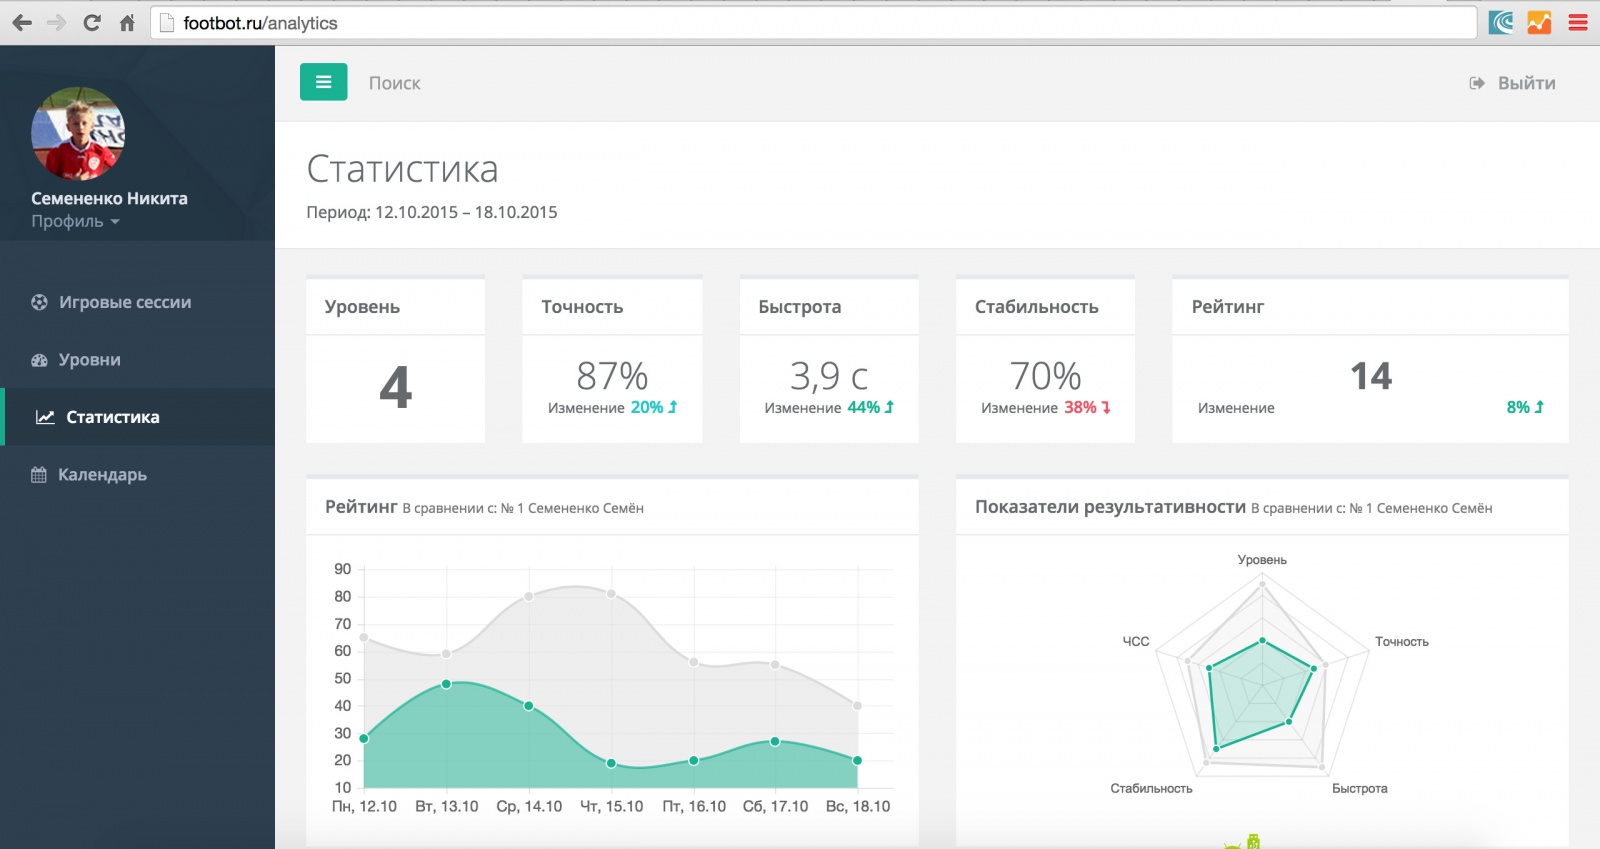Click the logout arrow icon beside Выйти
Screen dimensions: 1600x849
1476,83
